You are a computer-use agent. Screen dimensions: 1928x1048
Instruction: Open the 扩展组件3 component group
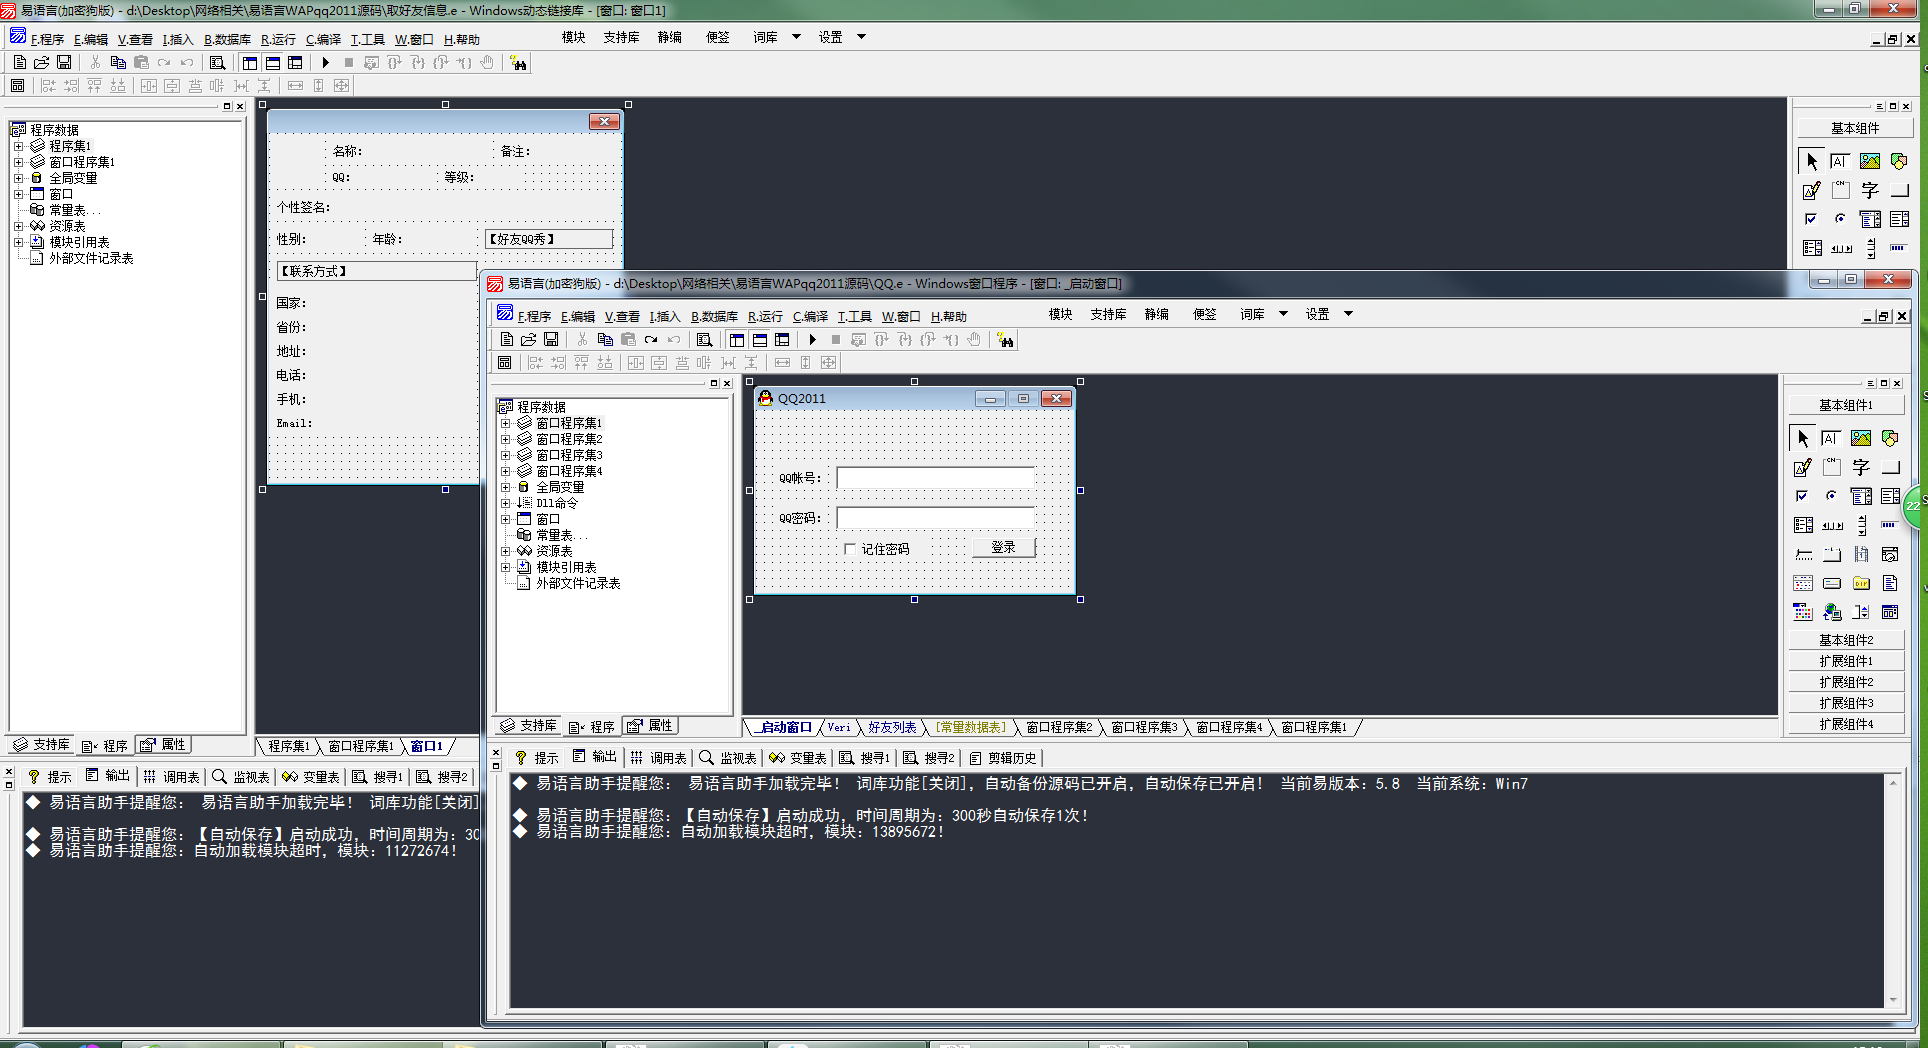(x=1846, y=703)
